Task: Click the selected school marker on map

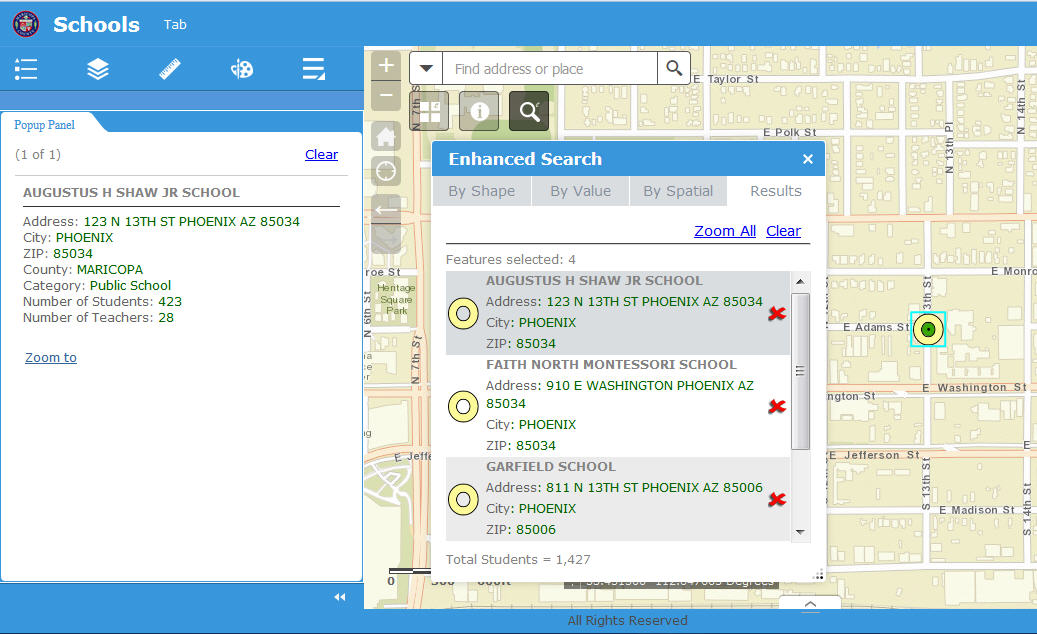Action: (x=928, y=329)
